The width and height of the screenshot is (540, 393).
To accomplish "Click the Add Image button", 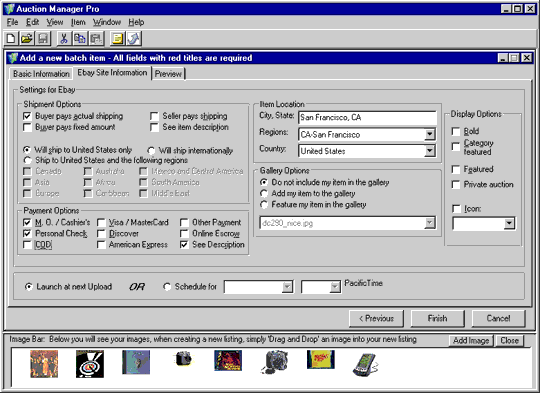I will click(x=471, y=341).
